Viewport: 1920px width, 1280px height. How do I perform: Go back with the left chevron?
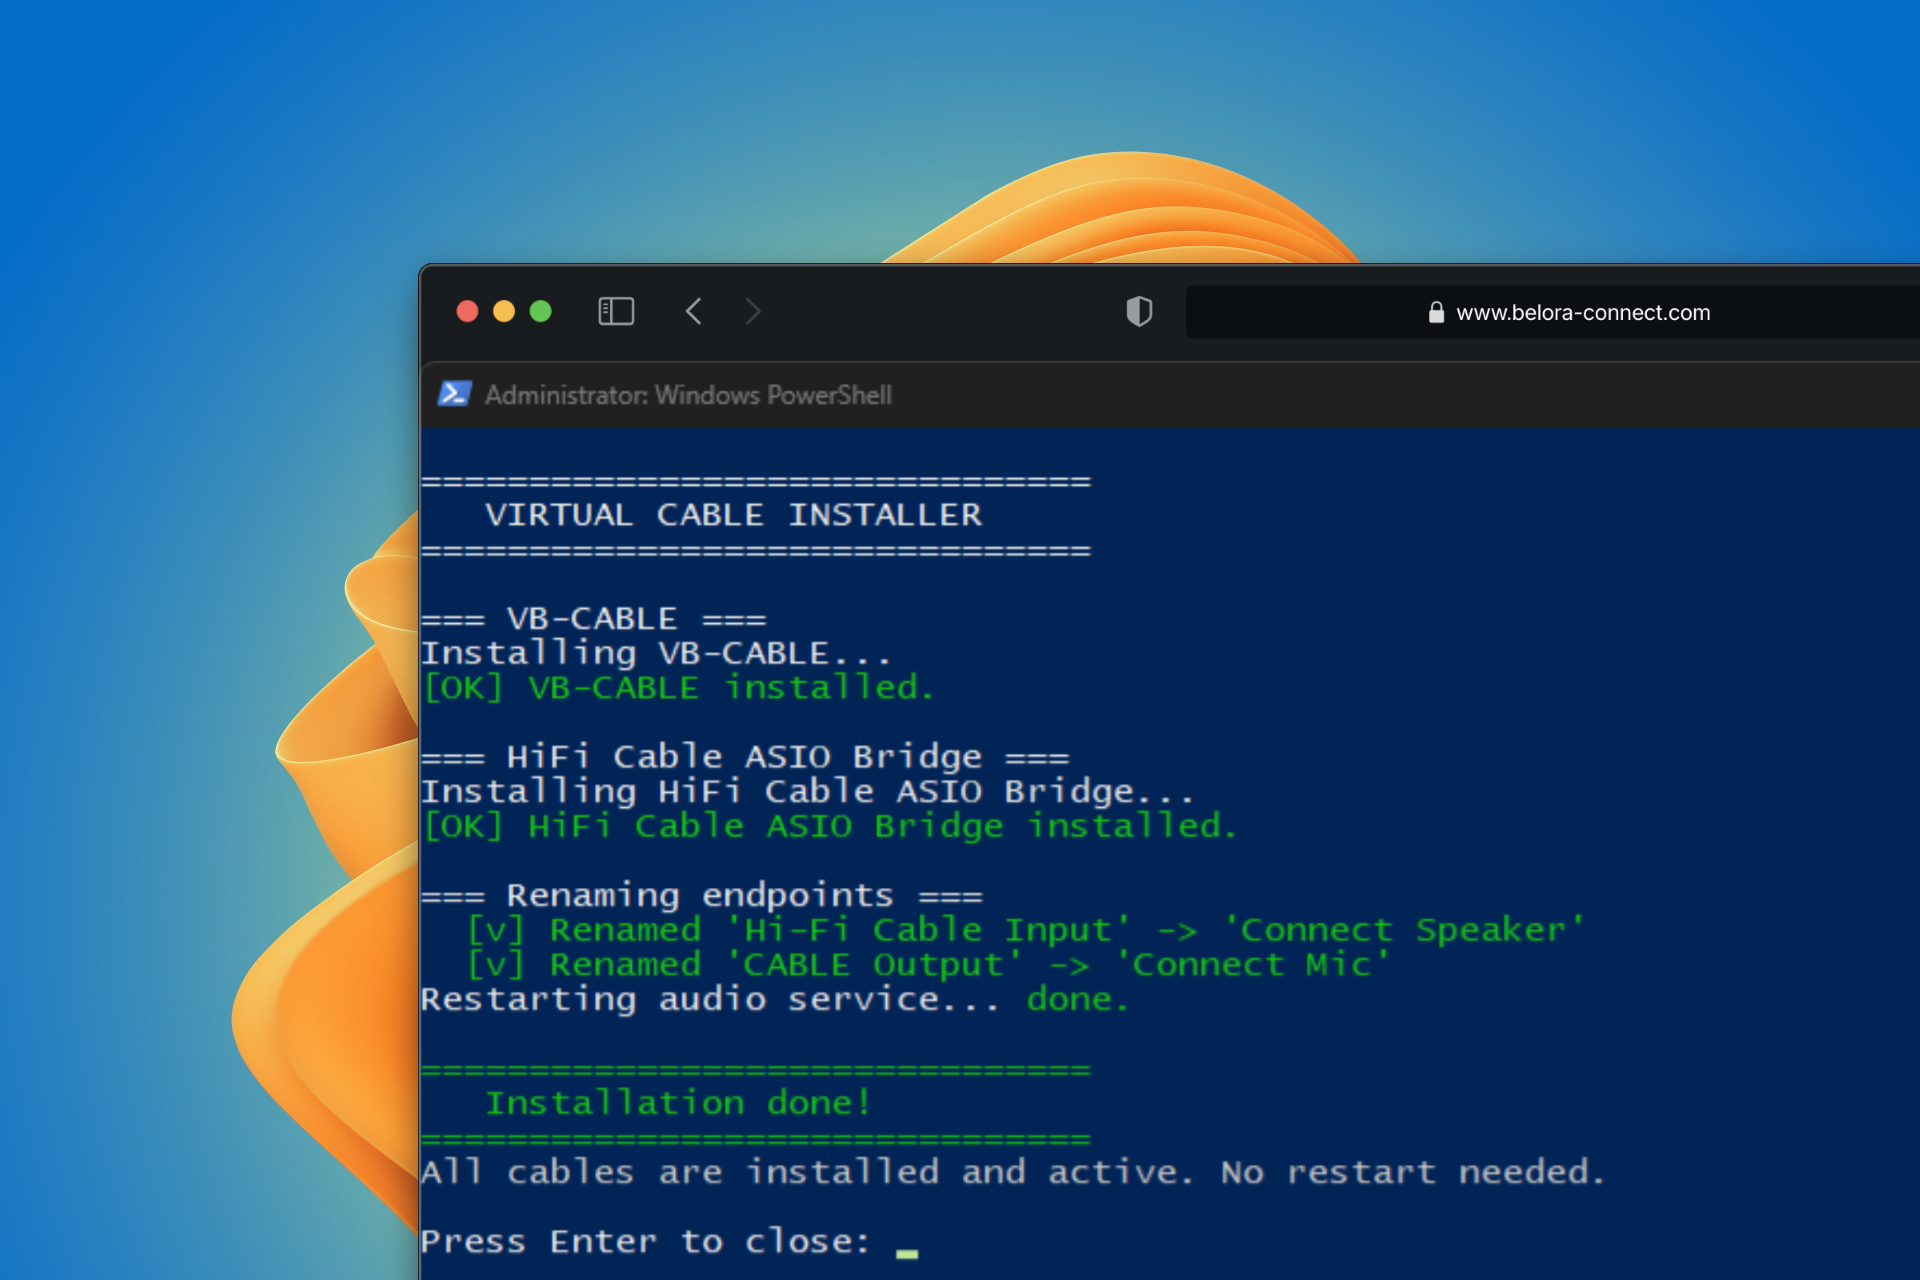click(693, 311)
